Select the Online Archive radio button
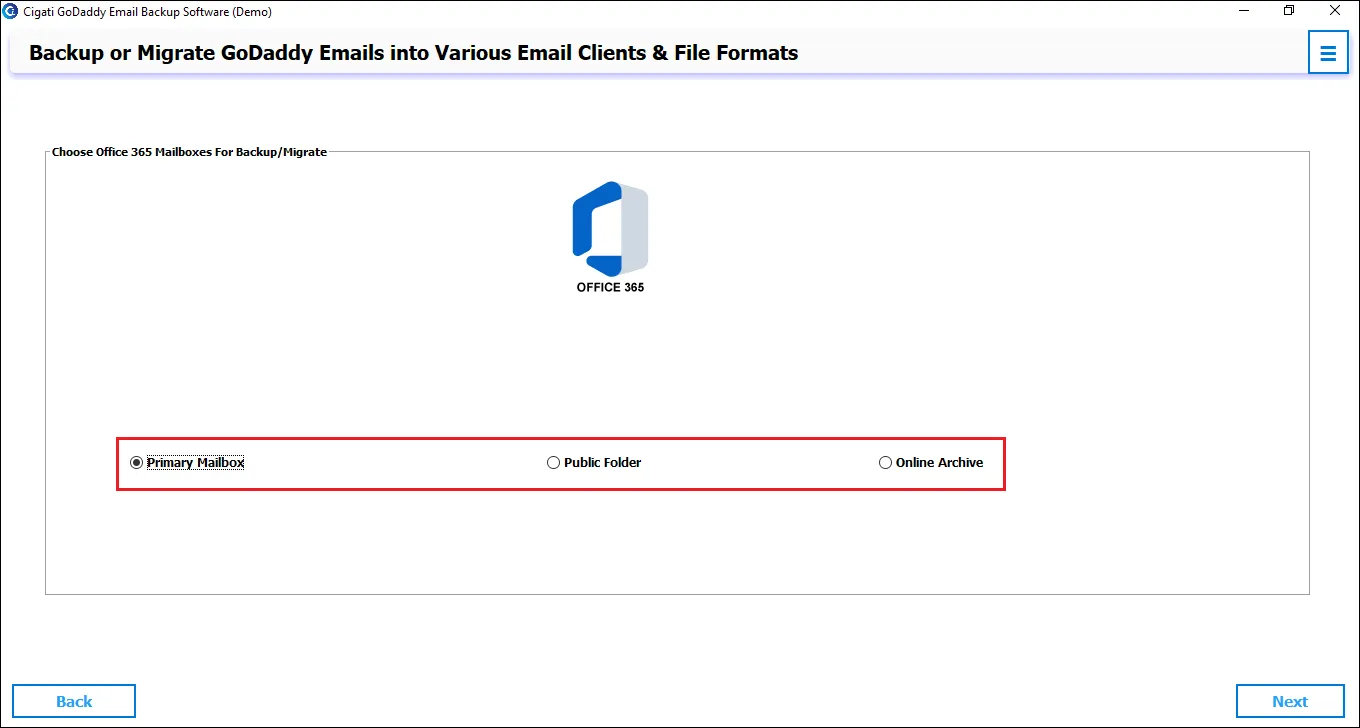 point(885,463)
